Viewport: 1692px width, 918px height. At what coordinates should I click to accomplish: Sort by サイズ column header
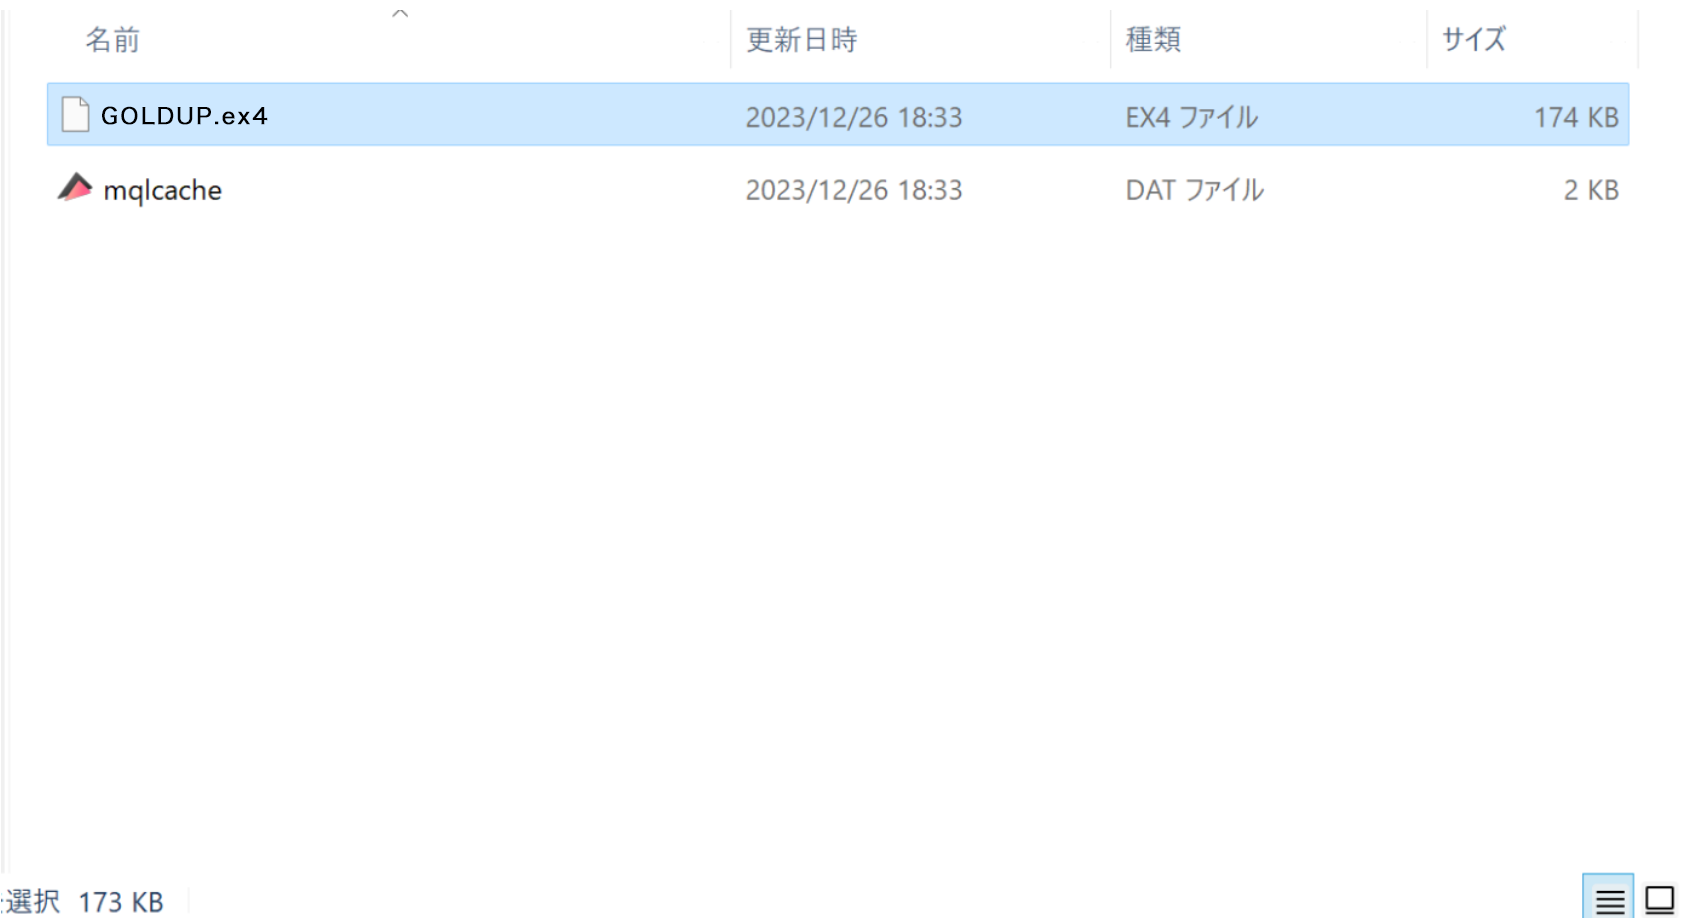tap(1473, 40)
